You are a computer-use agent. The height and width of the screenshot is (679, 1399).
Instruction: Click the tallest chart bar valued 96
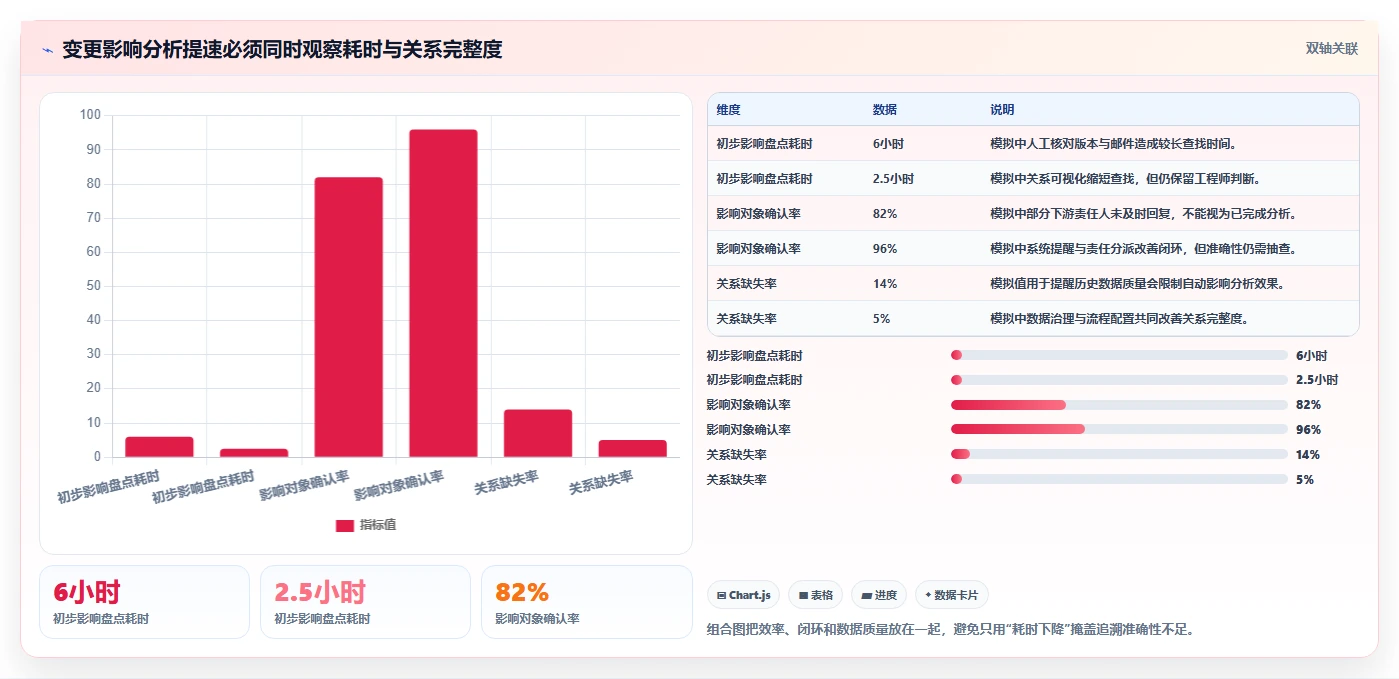(x=443, y=293)
